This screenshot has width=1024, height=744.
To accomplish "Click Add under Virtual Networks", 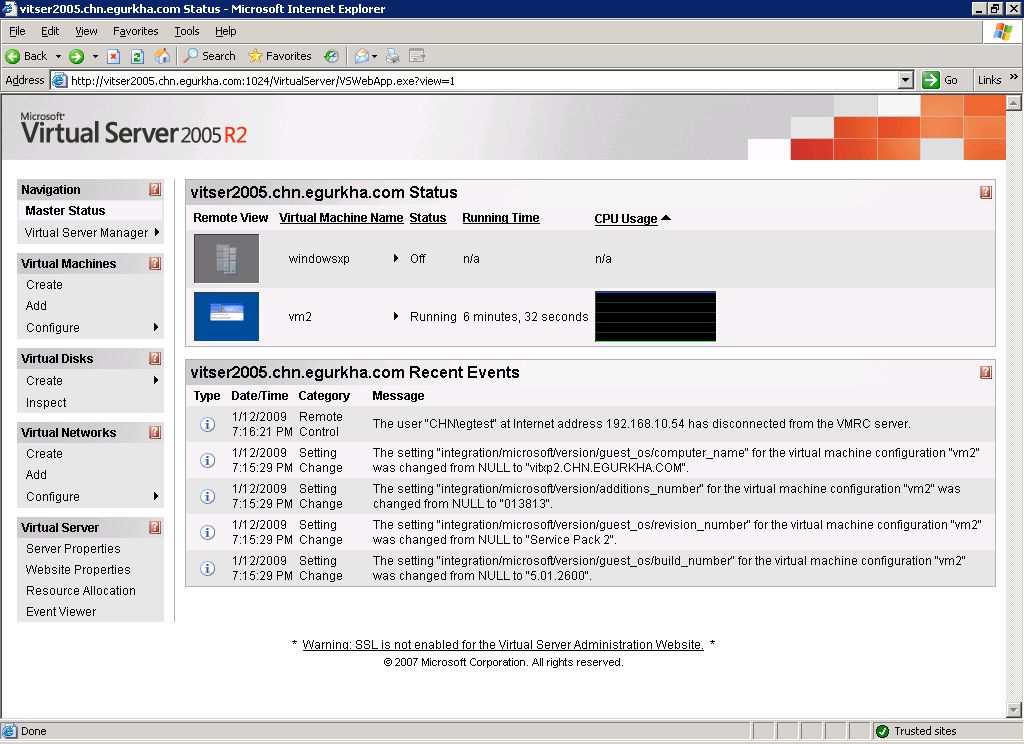I will [36, 474].
